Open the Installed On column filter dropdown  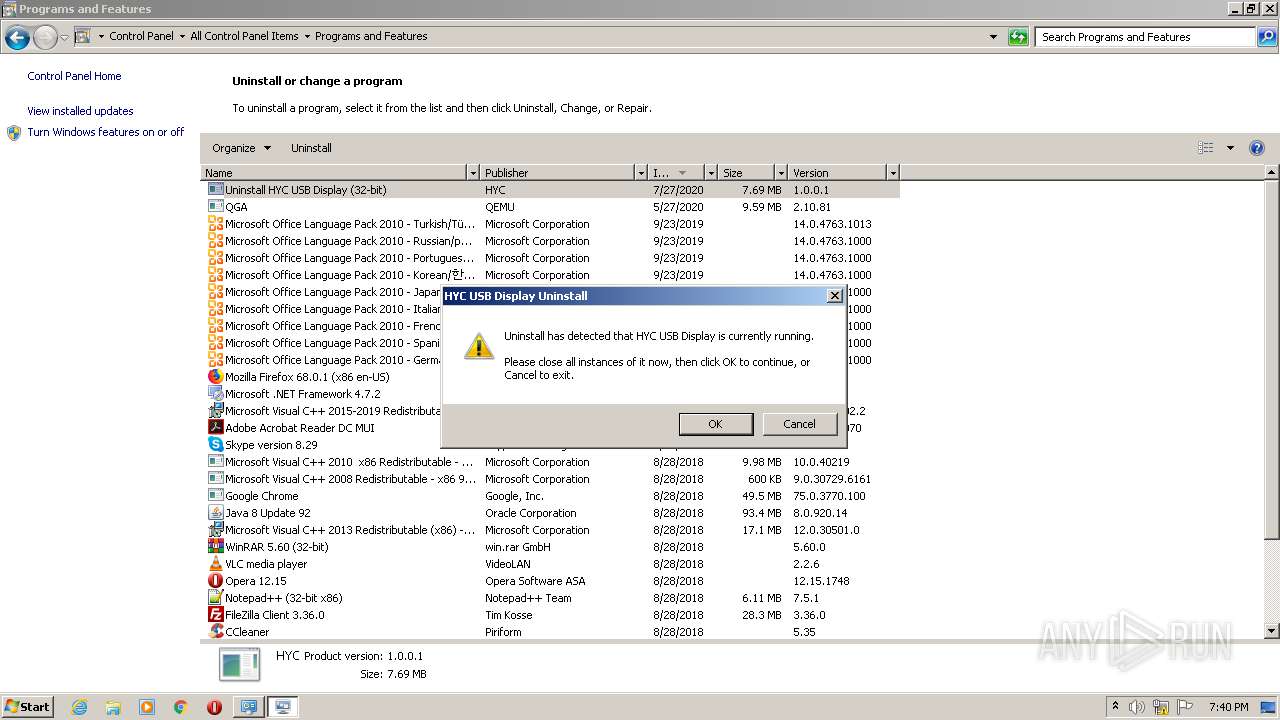(711, 173)
